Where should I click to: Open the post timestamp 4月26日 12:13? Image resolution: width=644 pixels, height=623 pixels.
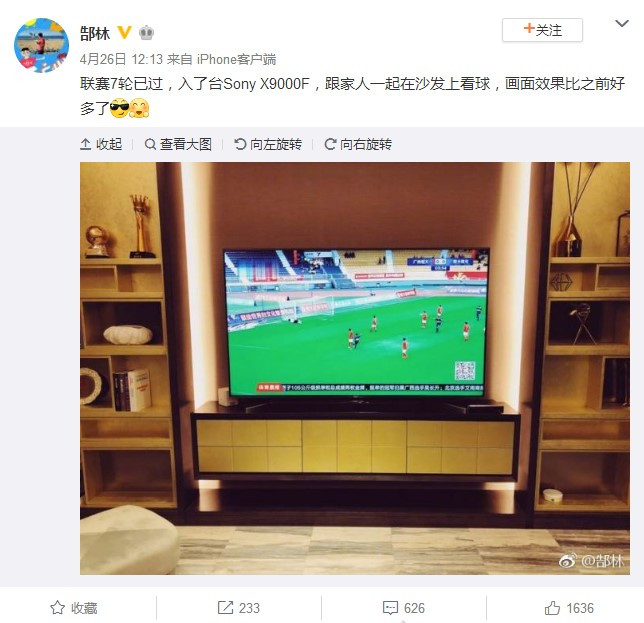122,59
